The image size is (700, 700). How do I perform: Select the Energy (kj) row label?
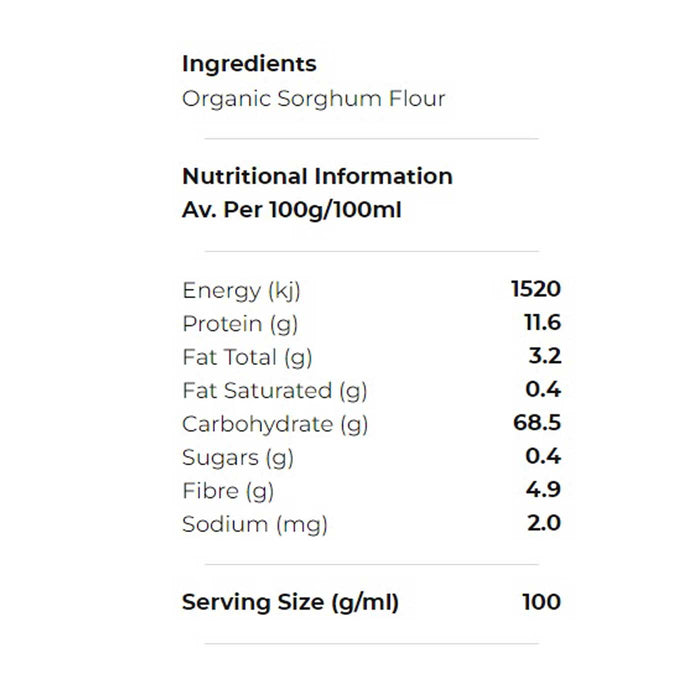241,291
